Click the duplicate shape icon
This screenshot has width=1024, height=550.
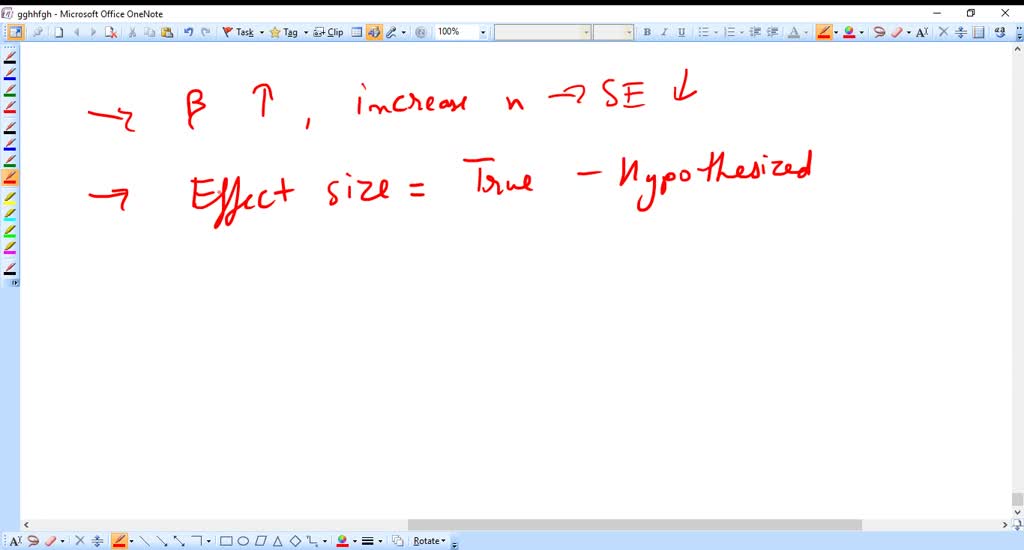(x=397, y=541)
